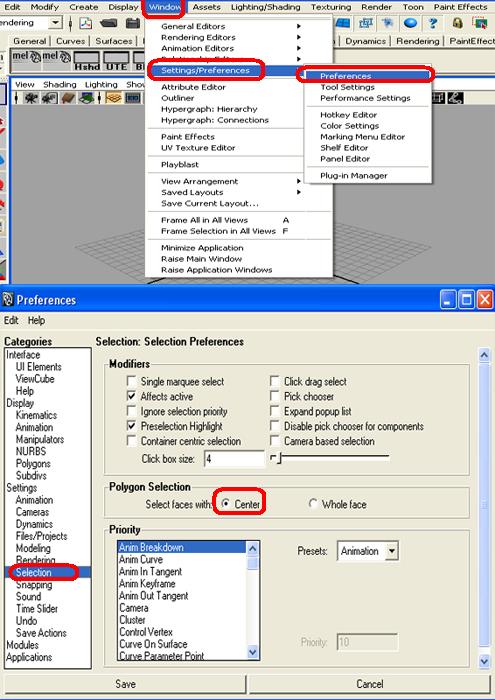Screen dimensions: 495x700
Task: Enable Single marquee select checkbox
Action: [131, 382]
